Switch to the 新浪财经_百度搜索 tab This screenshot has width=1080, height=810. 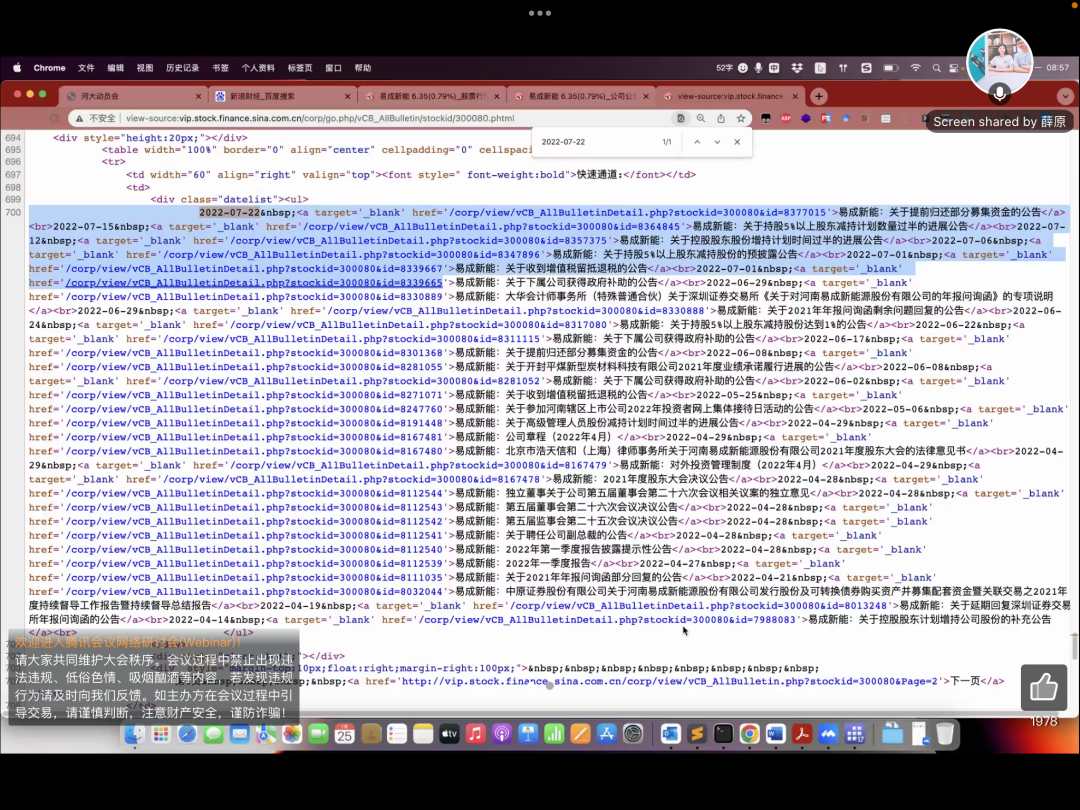click(x=282, y=96)
